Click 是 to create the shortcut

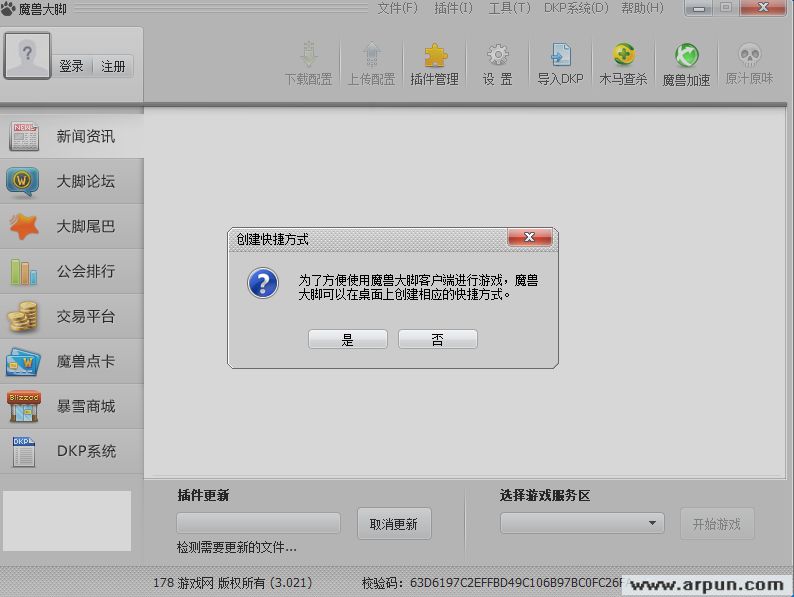(x=347, y=340)
